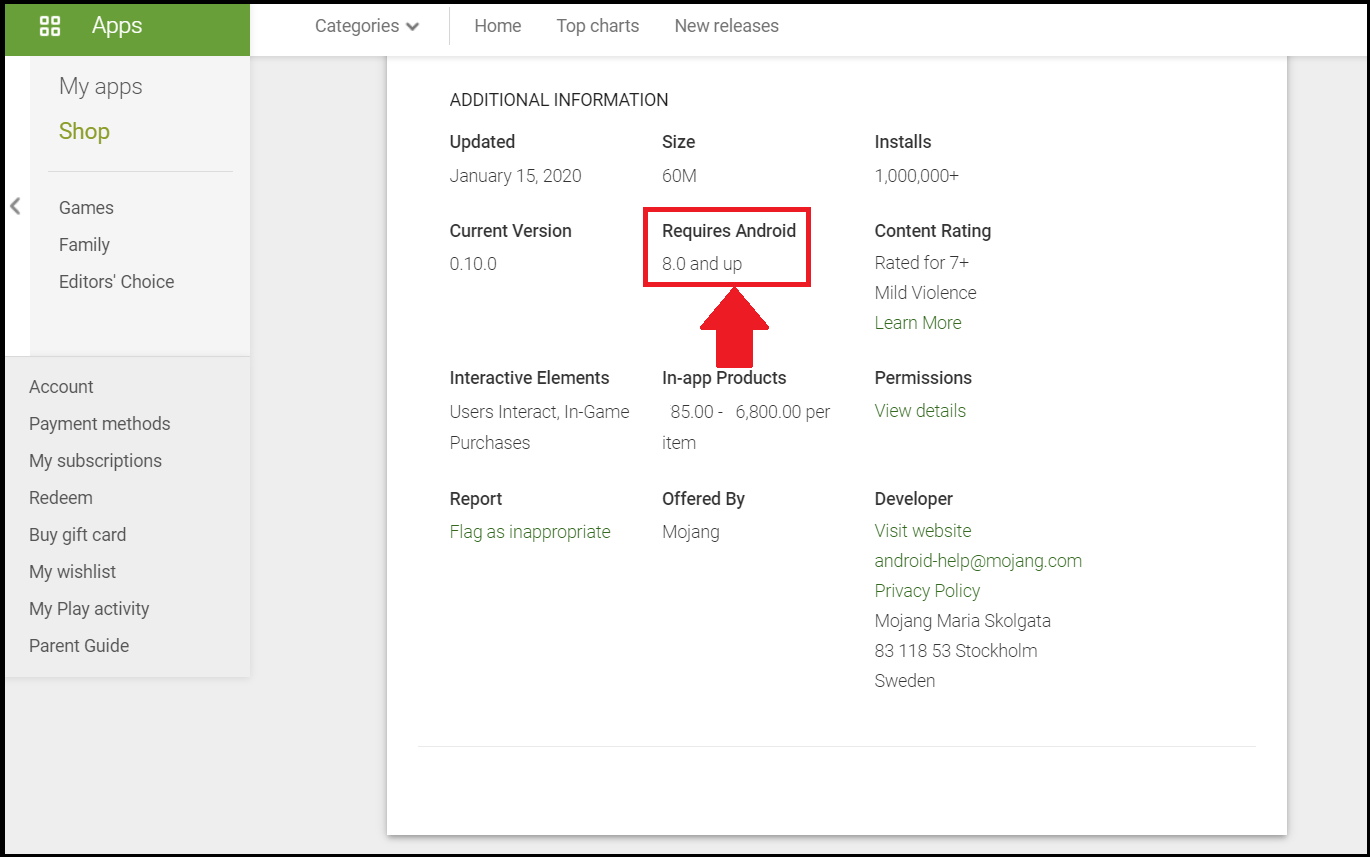Viewport: 1370px width, 857px height.
Task: Click the 'In-app Products' label
Action: [x=724, y=378]
